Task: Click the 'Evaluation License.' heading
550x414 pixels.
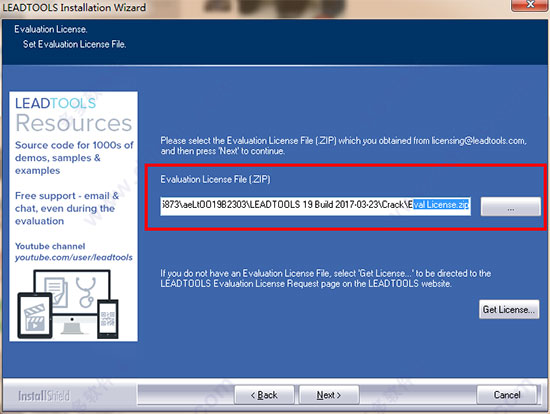Action: coord(51,29)
